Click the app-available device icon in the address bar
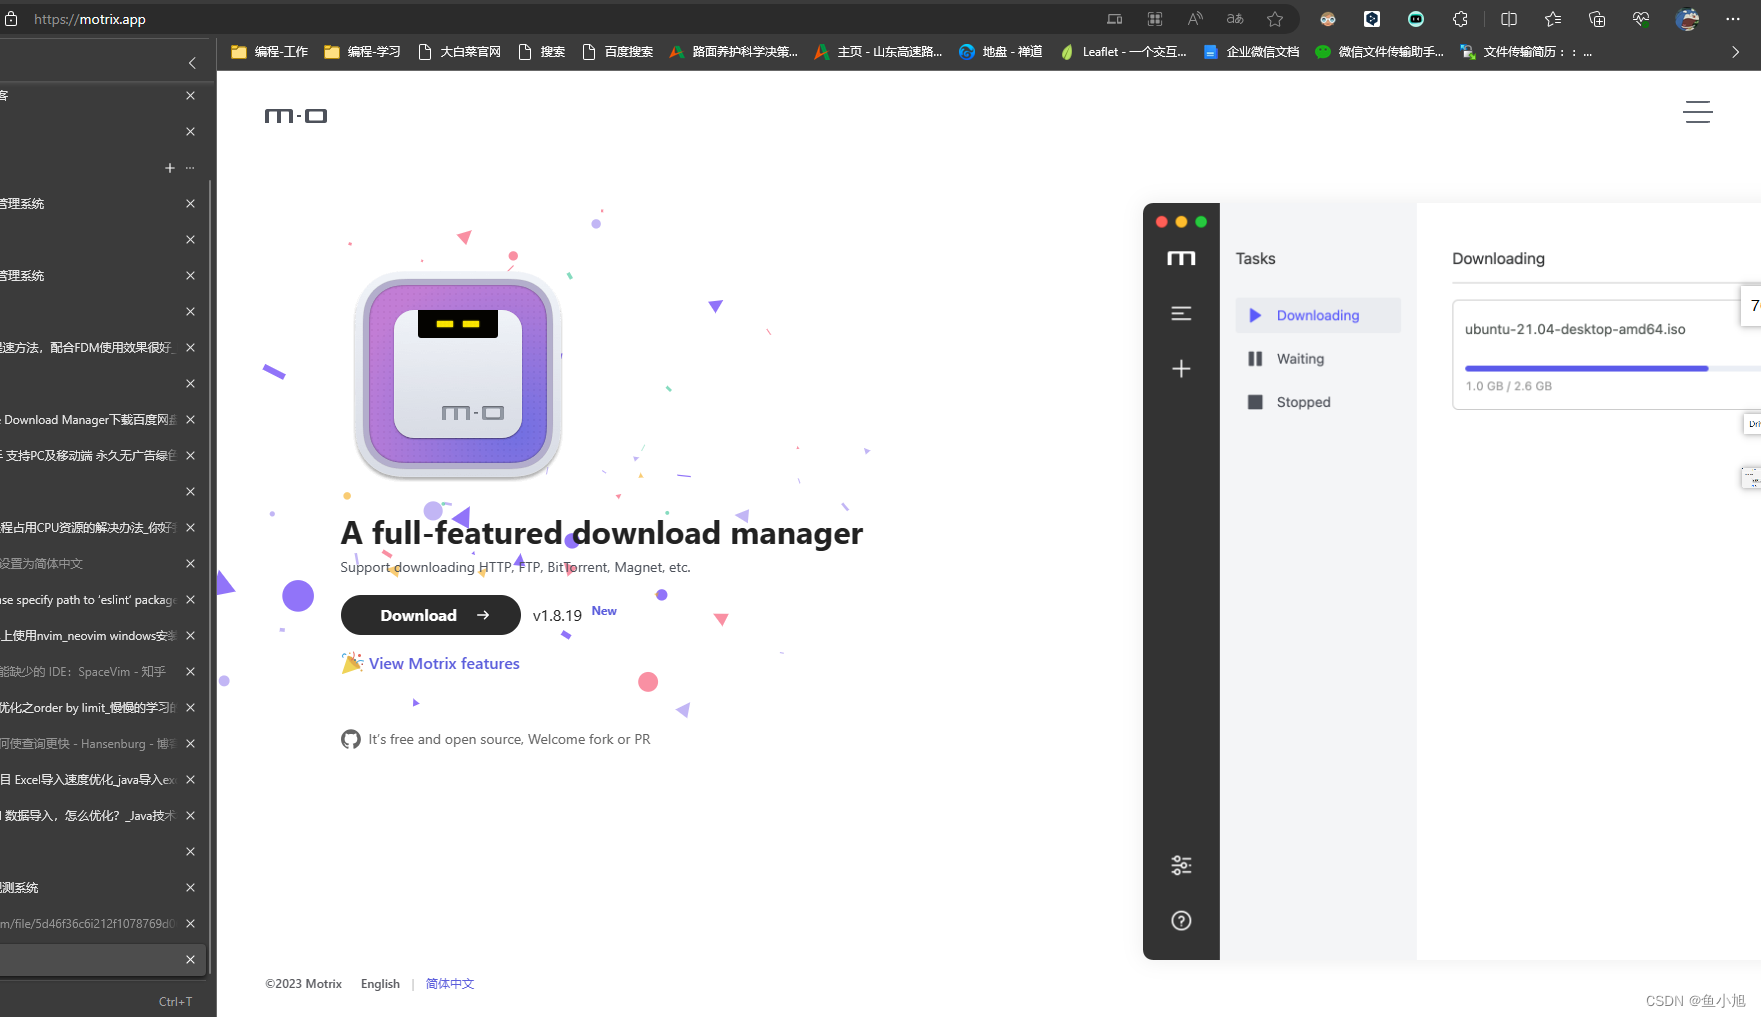 tap(1114, 19)
